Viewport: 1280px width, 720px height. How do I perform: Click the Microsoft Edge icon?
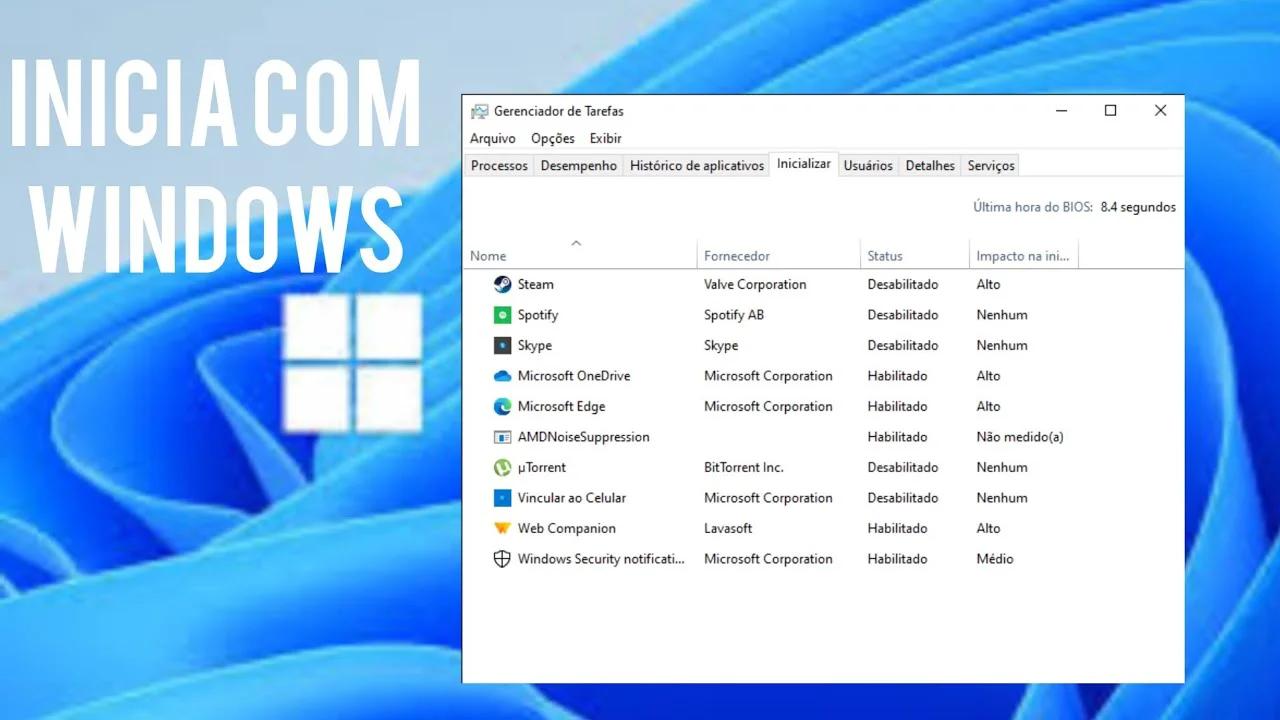tap(502, 407)
